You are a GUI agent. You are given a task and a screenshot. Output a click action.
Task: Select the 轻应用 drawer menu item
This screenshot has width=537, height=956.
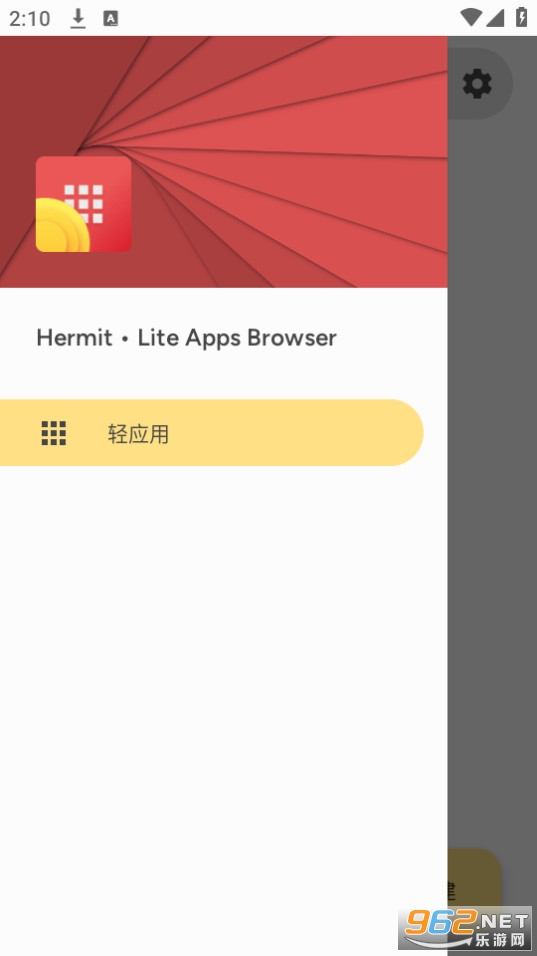[x=212, y=433]
